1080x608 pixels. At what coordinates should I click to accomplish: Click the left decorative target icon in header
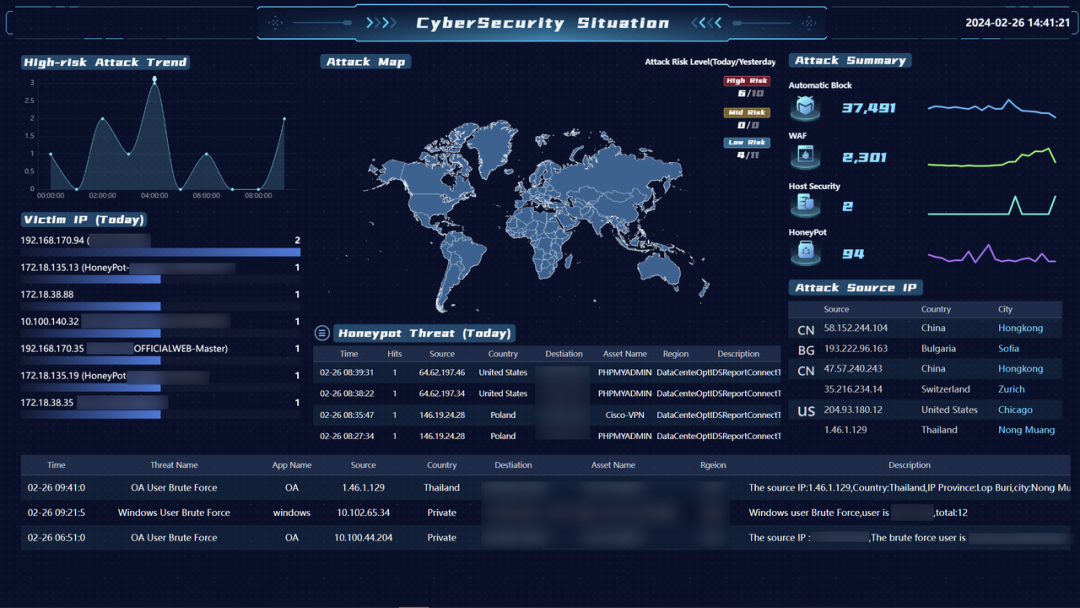tap(277, 23)
